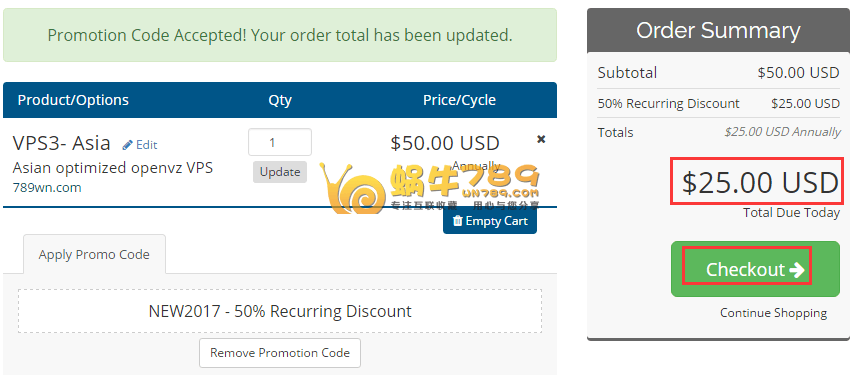Click the 50% Recurring Discount summary row

[x=718, y=104]
